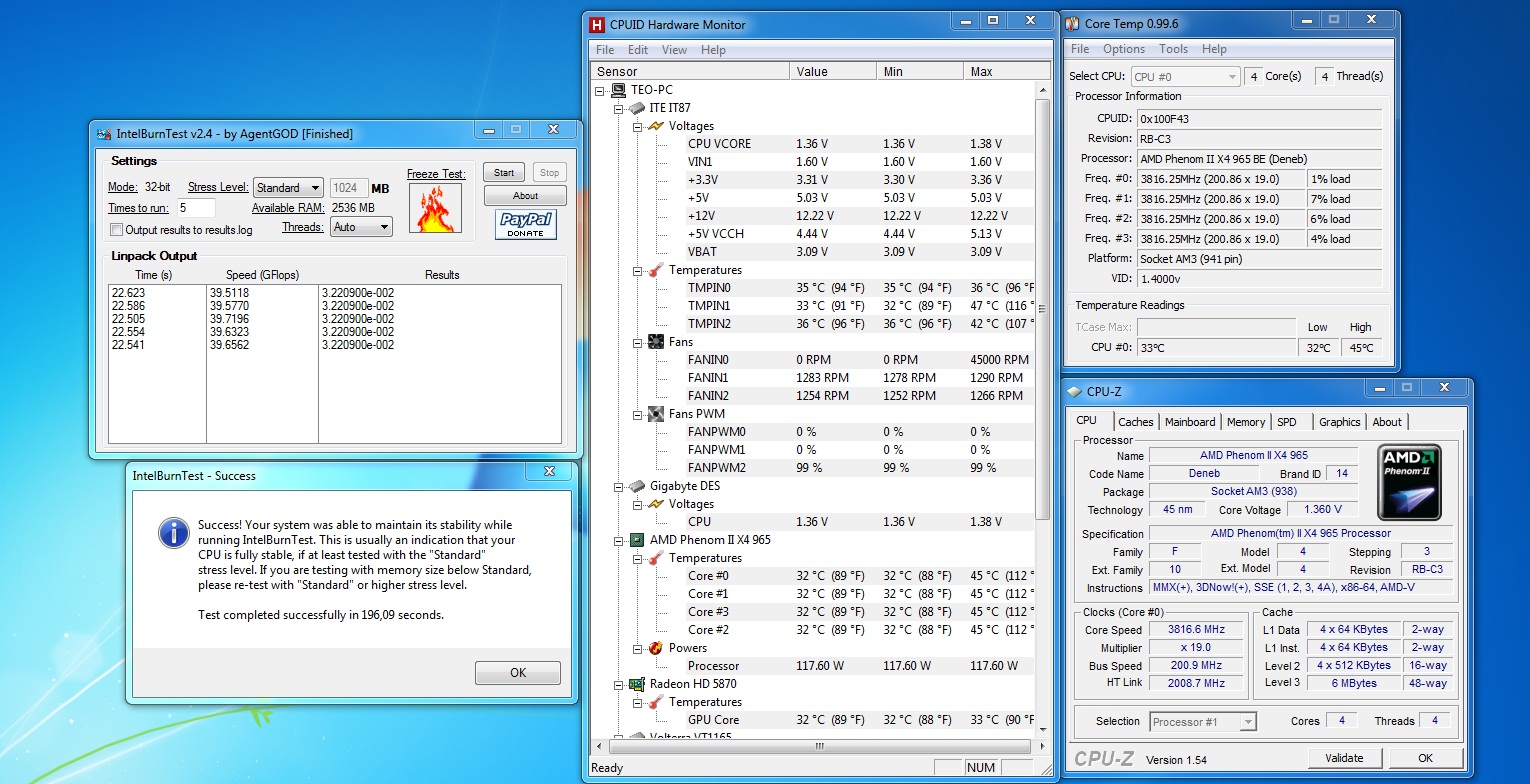
Task: Click the Radeon HD 5870 graphics card icon
Action: pyautogui.click(x=637, y=684)
